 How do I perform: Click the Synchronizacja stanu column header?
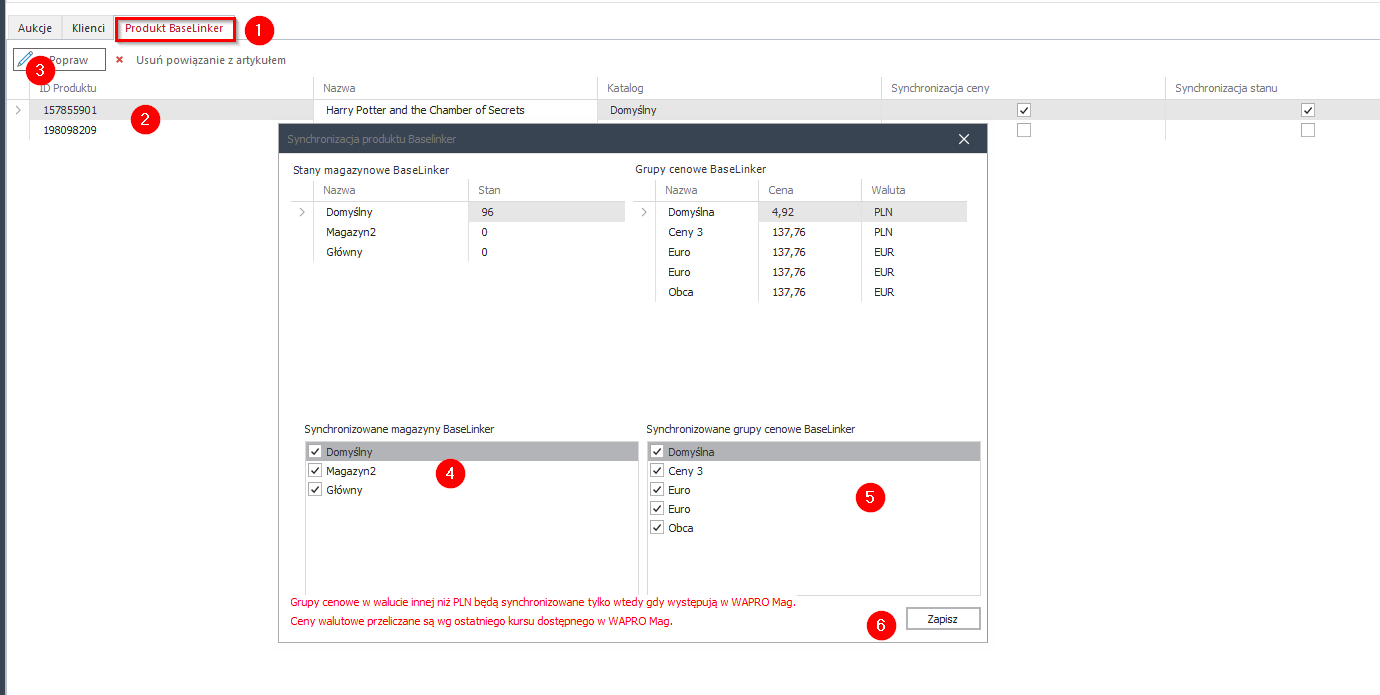[x=1272, y=88]
